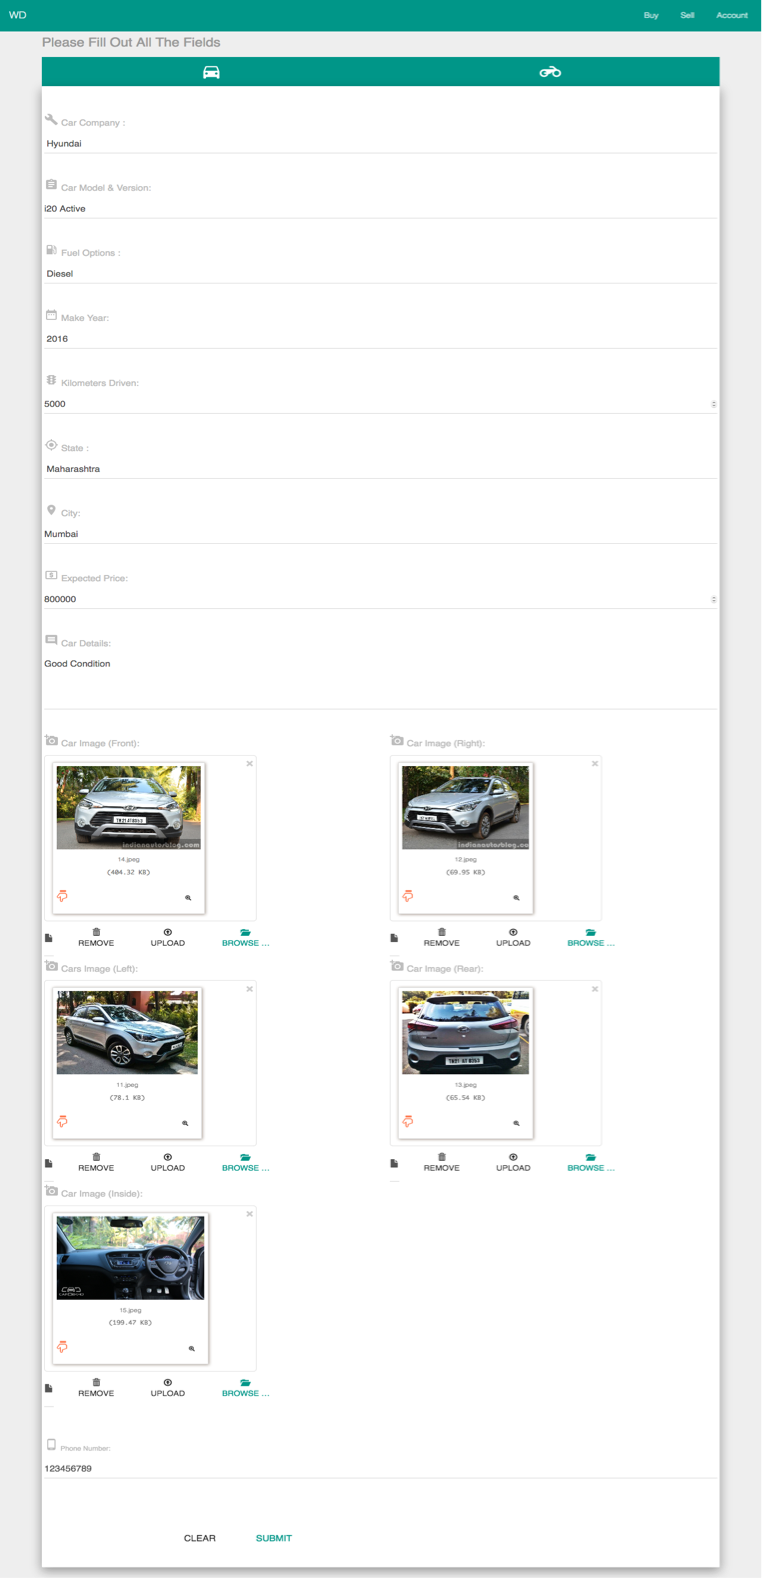Click the Expected Price field showing 800000
This screenshot has width=762, height=1578.
[x=380, y=599]
